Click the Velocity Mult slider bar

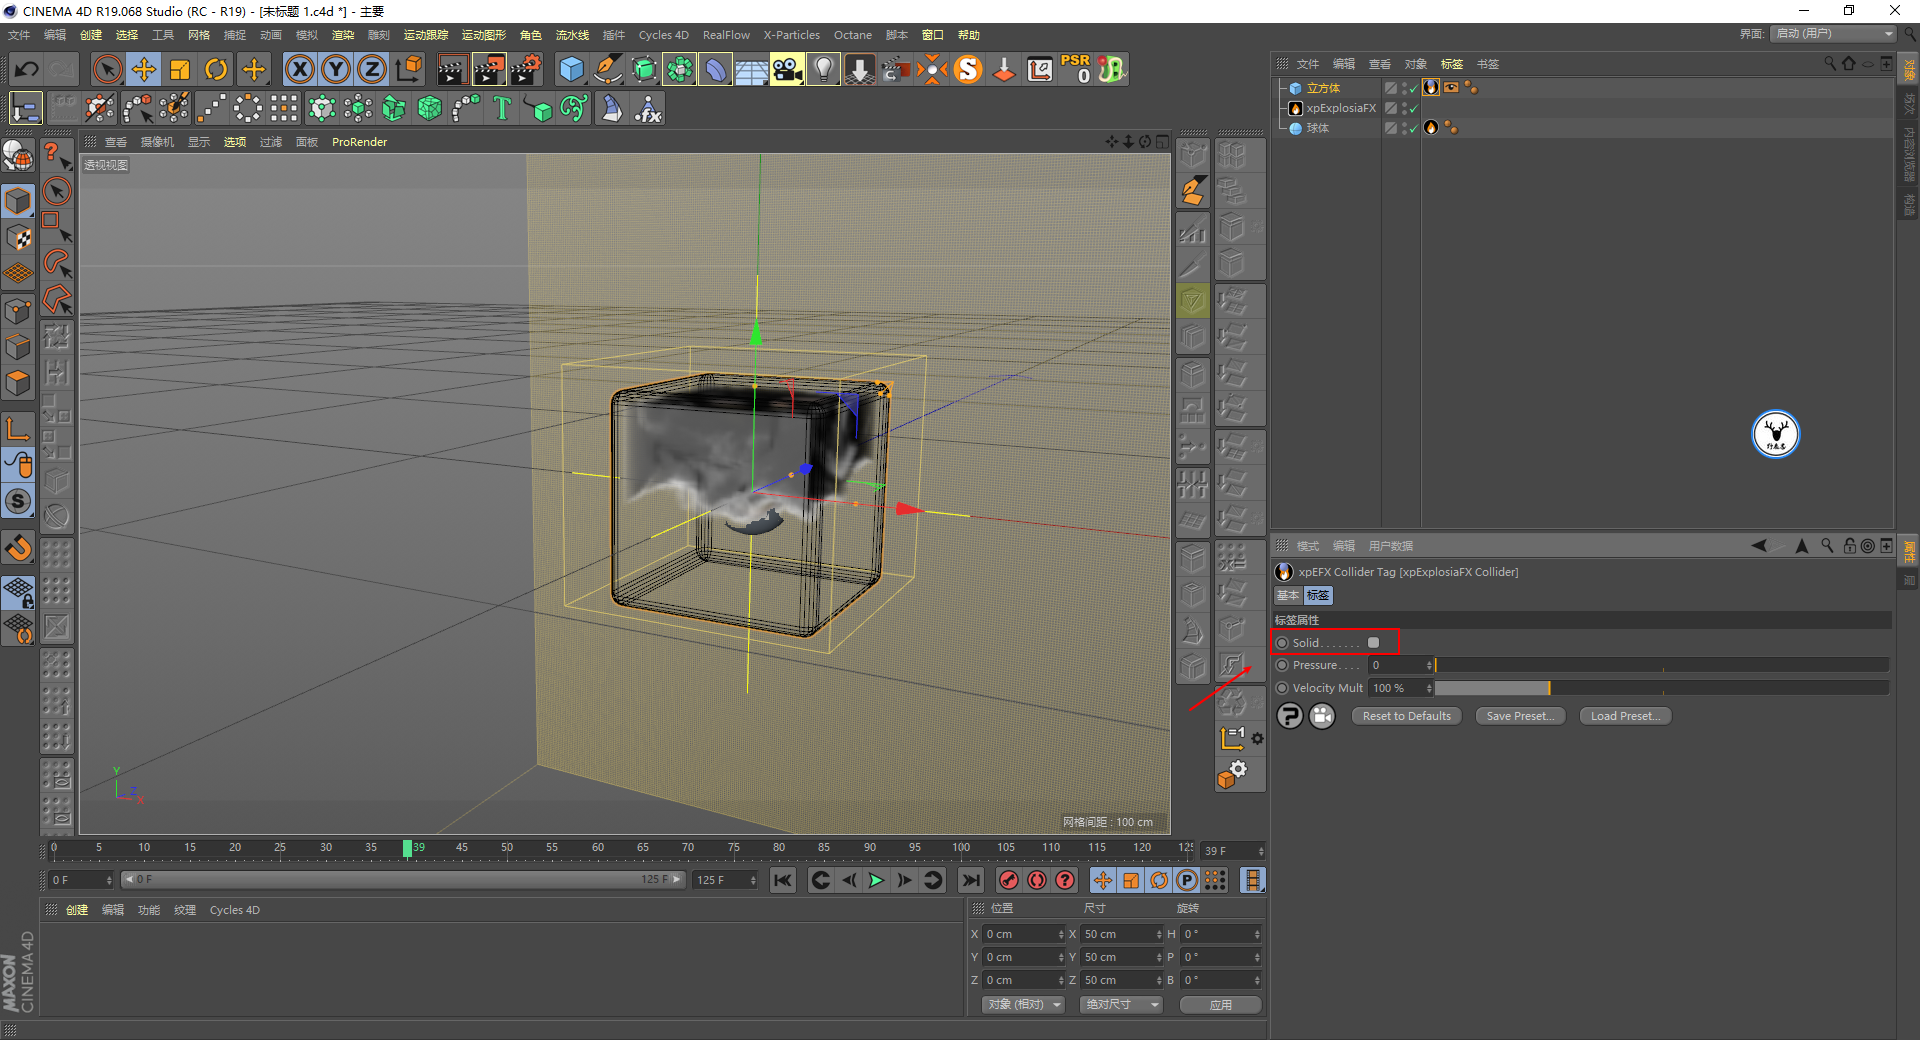point(1662,688)
